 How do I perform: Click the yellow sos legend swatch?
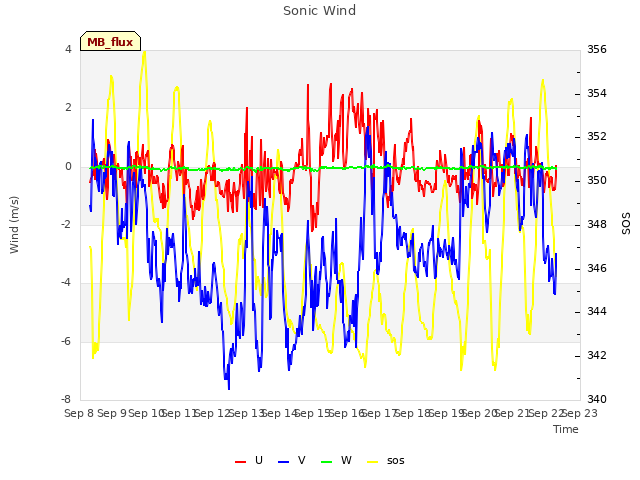373,462
